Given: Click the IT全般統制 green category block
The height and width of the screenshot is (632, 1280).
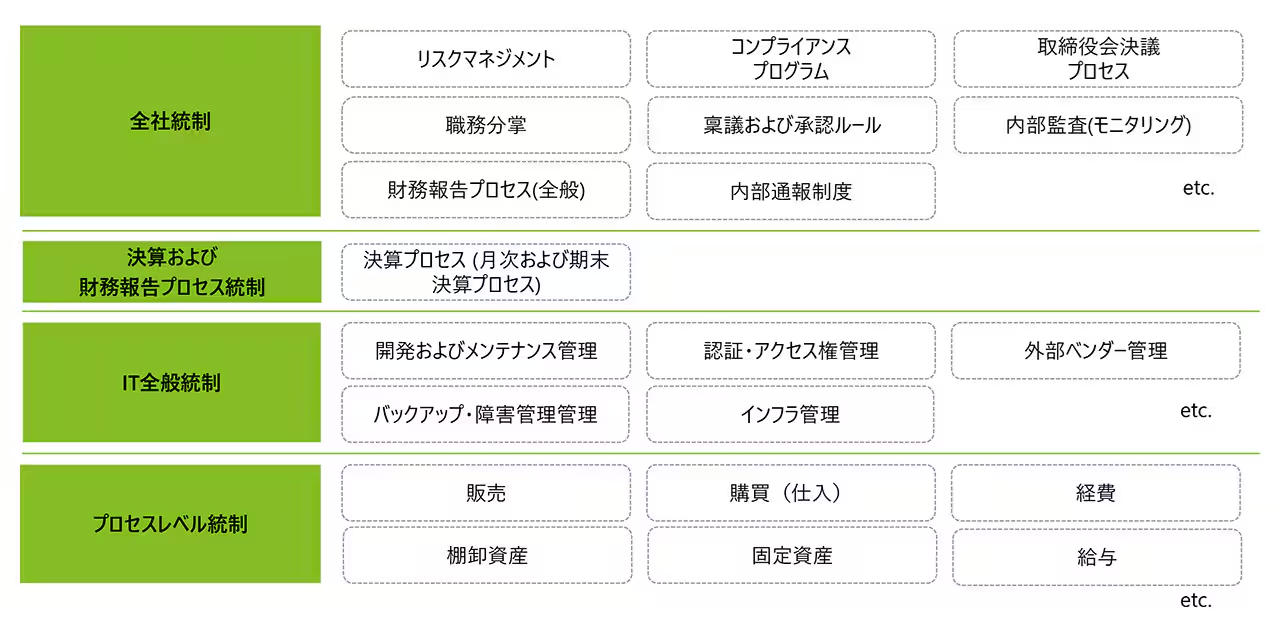Looking at the screenshot, I should click(x=172, y=383).
